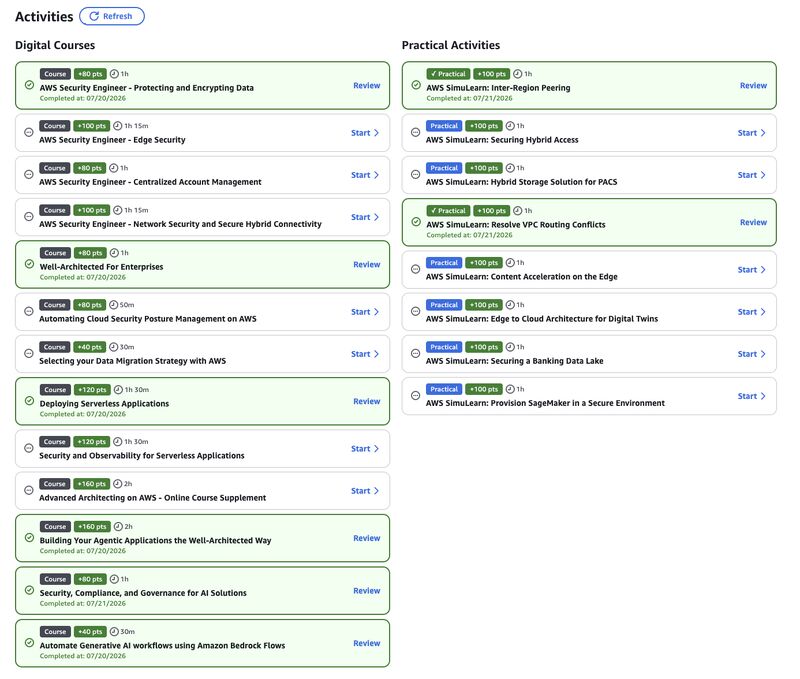
Task: Click title Security and Observability for Serverless Applications
Action: tap(142, 456)
